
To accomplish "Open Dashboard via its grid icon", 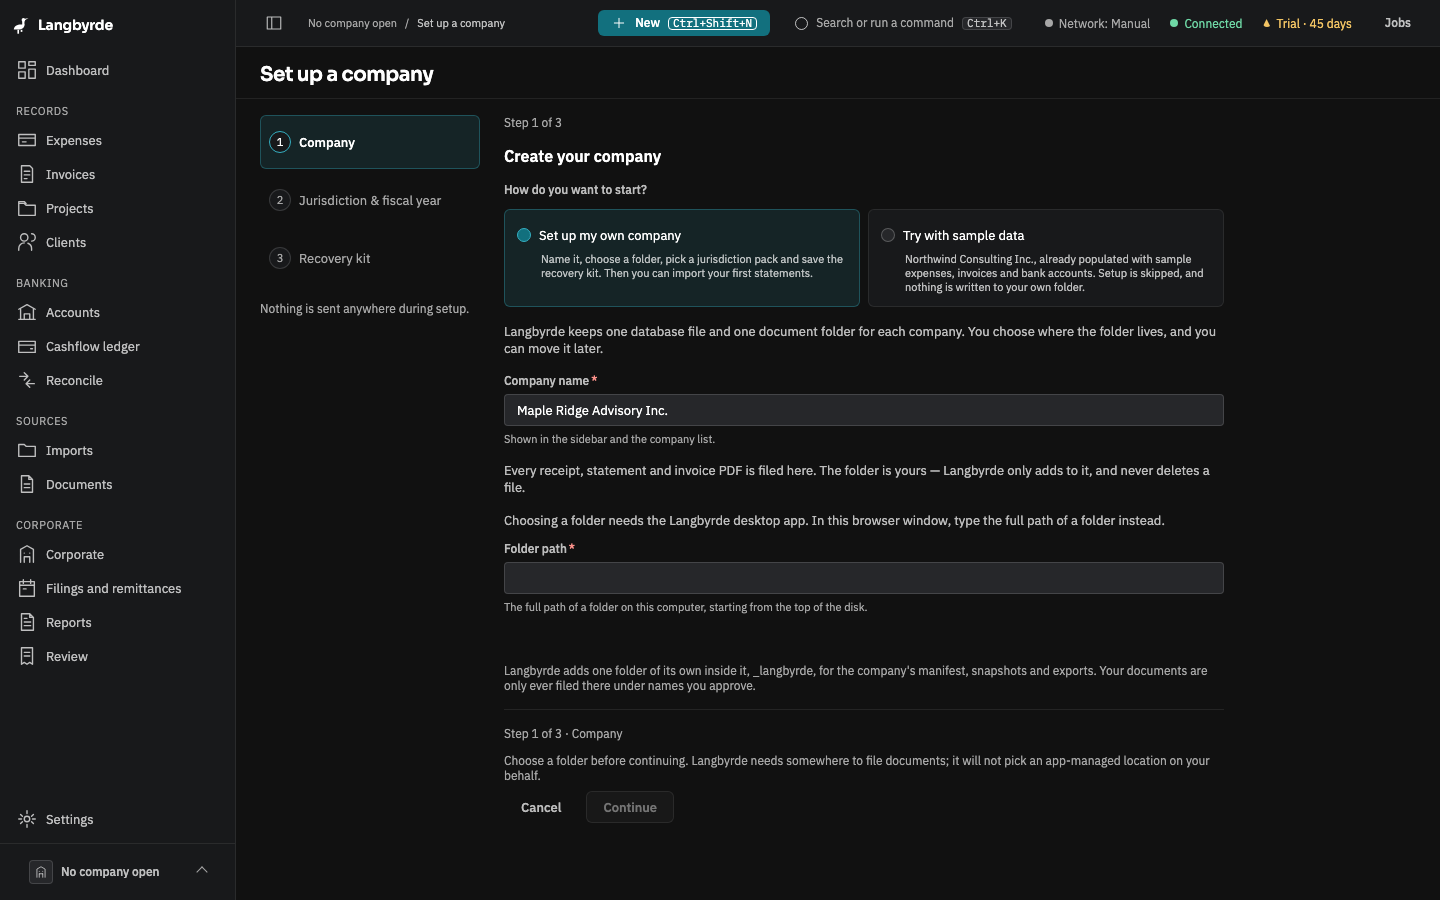I will click(27, 70).
